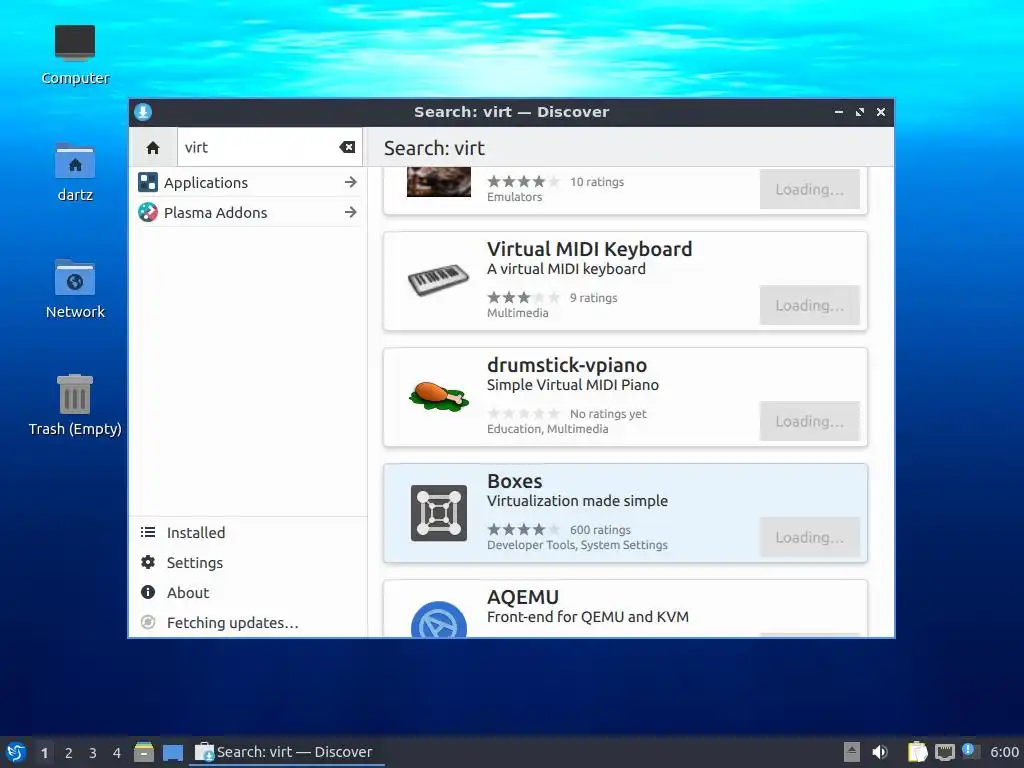Open the volume control tray icon

tap(880, 752)
